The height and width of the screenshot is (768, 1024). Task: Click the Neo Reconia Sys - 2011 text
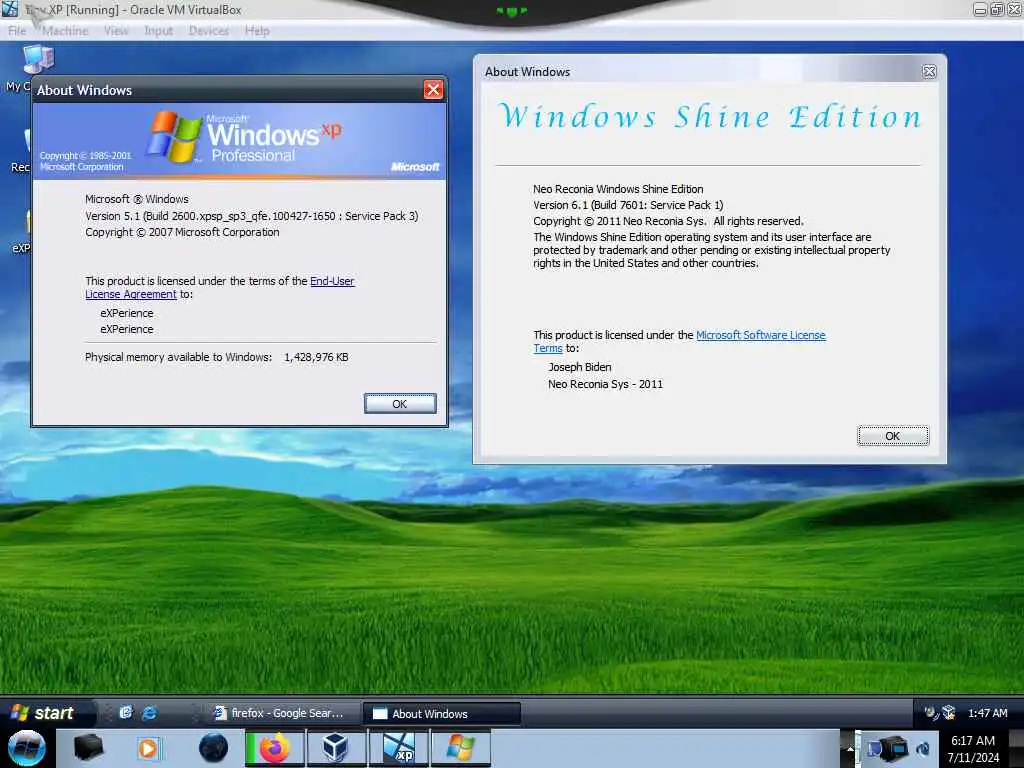click(x=605, y=384)
